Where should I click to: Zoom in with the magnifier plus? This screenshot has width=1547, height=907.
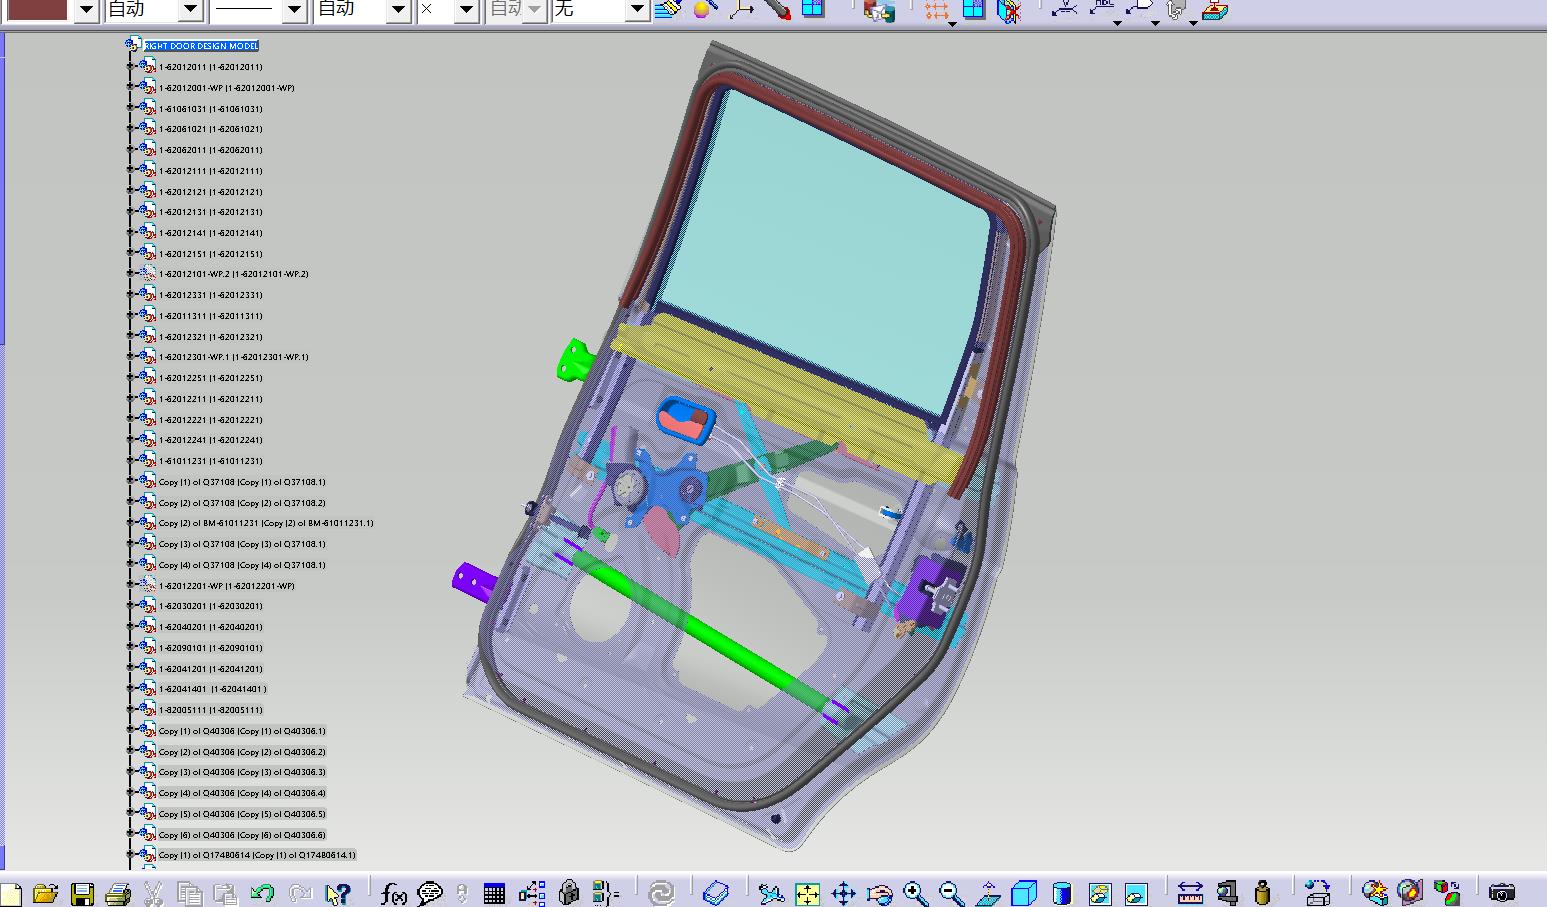(916, 892)
